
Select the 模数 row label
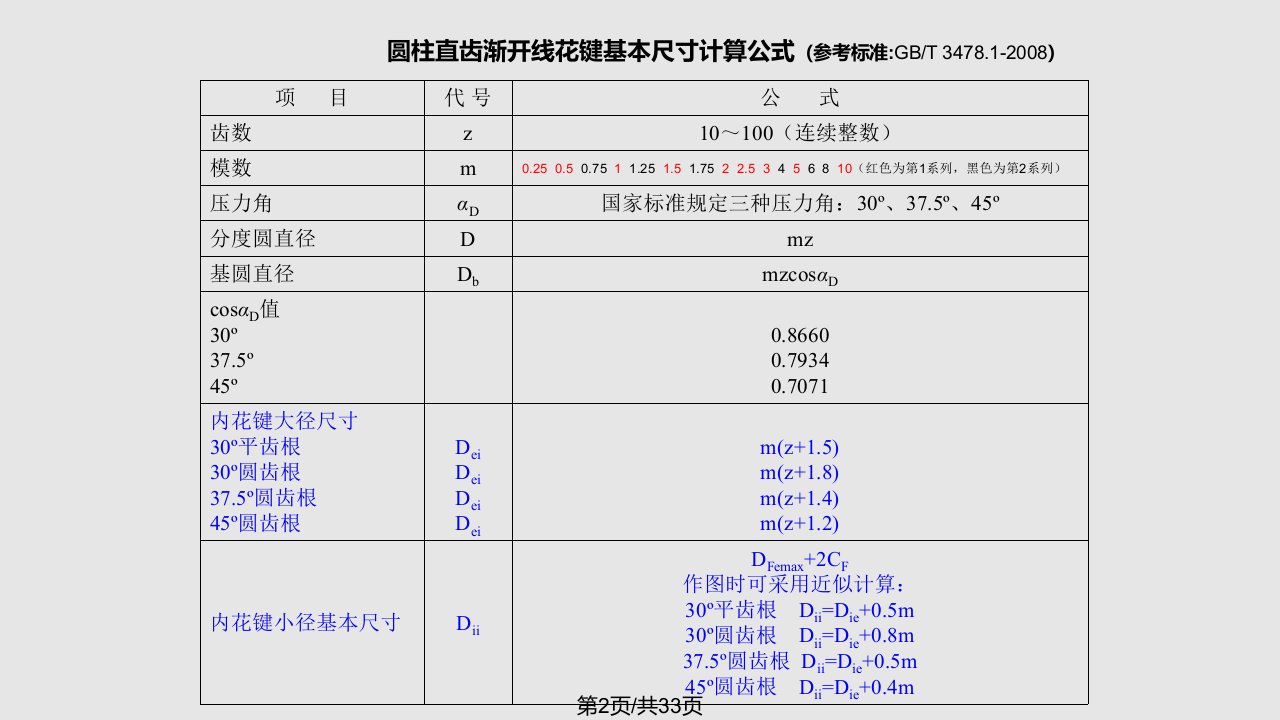coord(231,168)
